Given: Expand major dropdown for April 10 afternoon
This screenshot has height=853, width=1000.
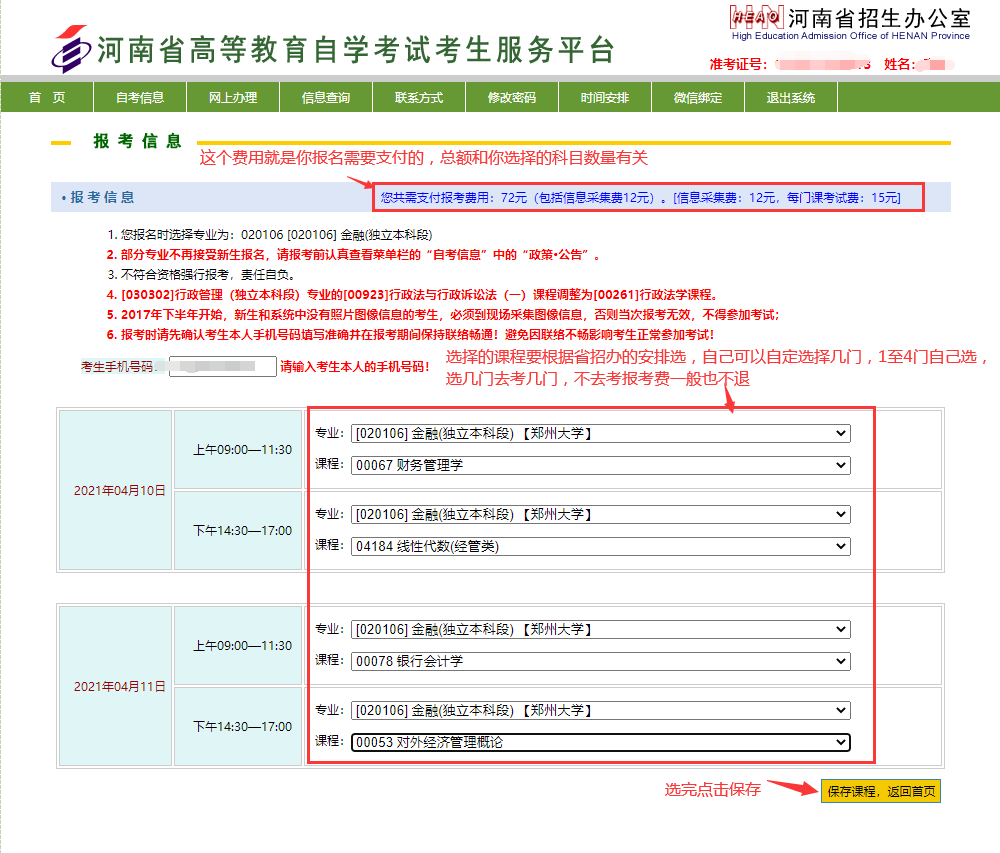Looking at the screenshot, I should [600, 515].
